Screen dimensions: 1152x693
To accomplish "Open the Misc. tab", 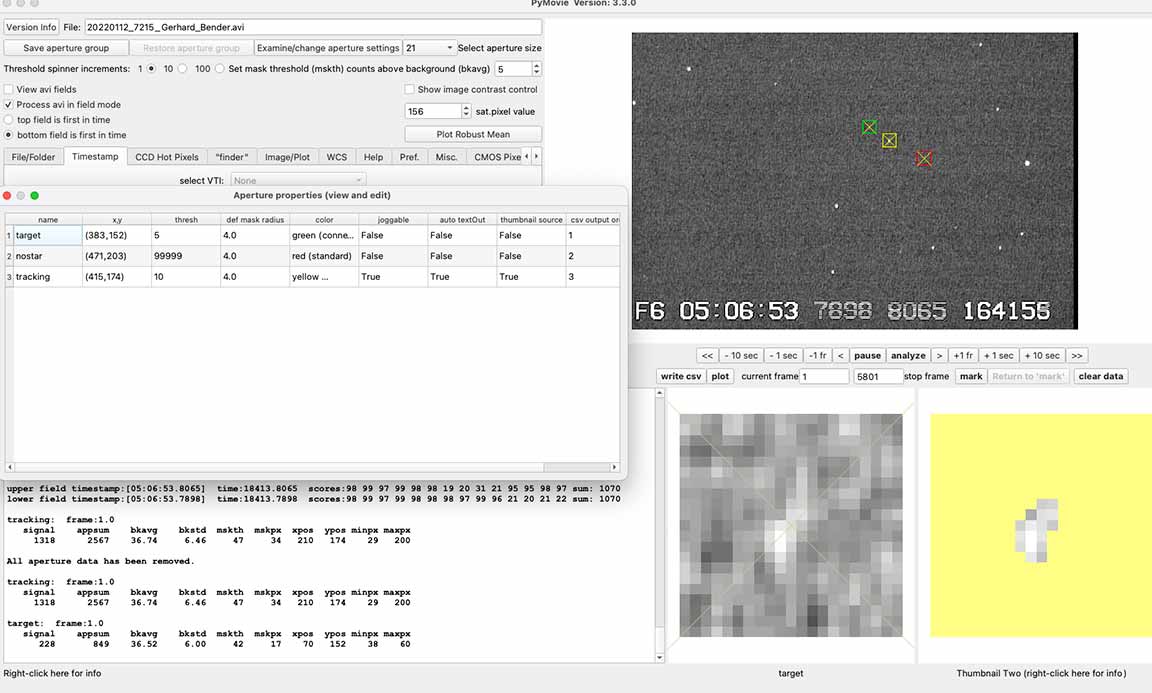I will pyautogui.click(x=446, y=157).
